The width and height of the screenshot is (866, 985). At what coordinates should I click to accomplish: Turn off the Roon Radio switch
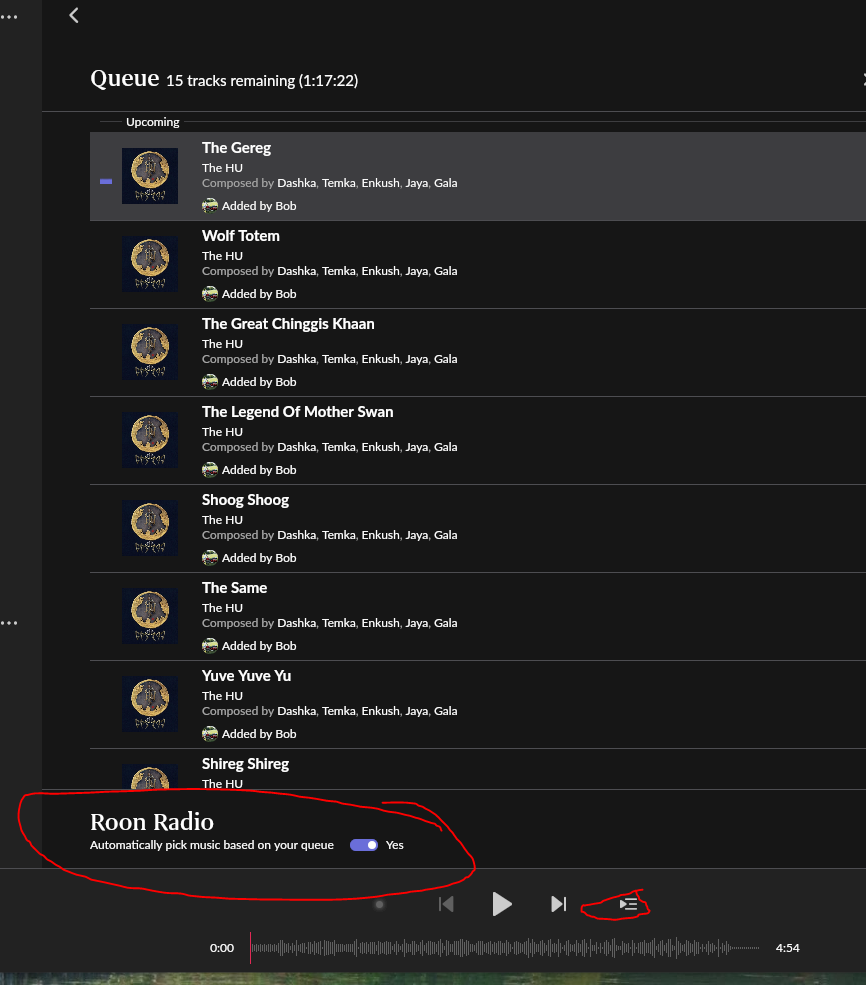tap(364, 845)
